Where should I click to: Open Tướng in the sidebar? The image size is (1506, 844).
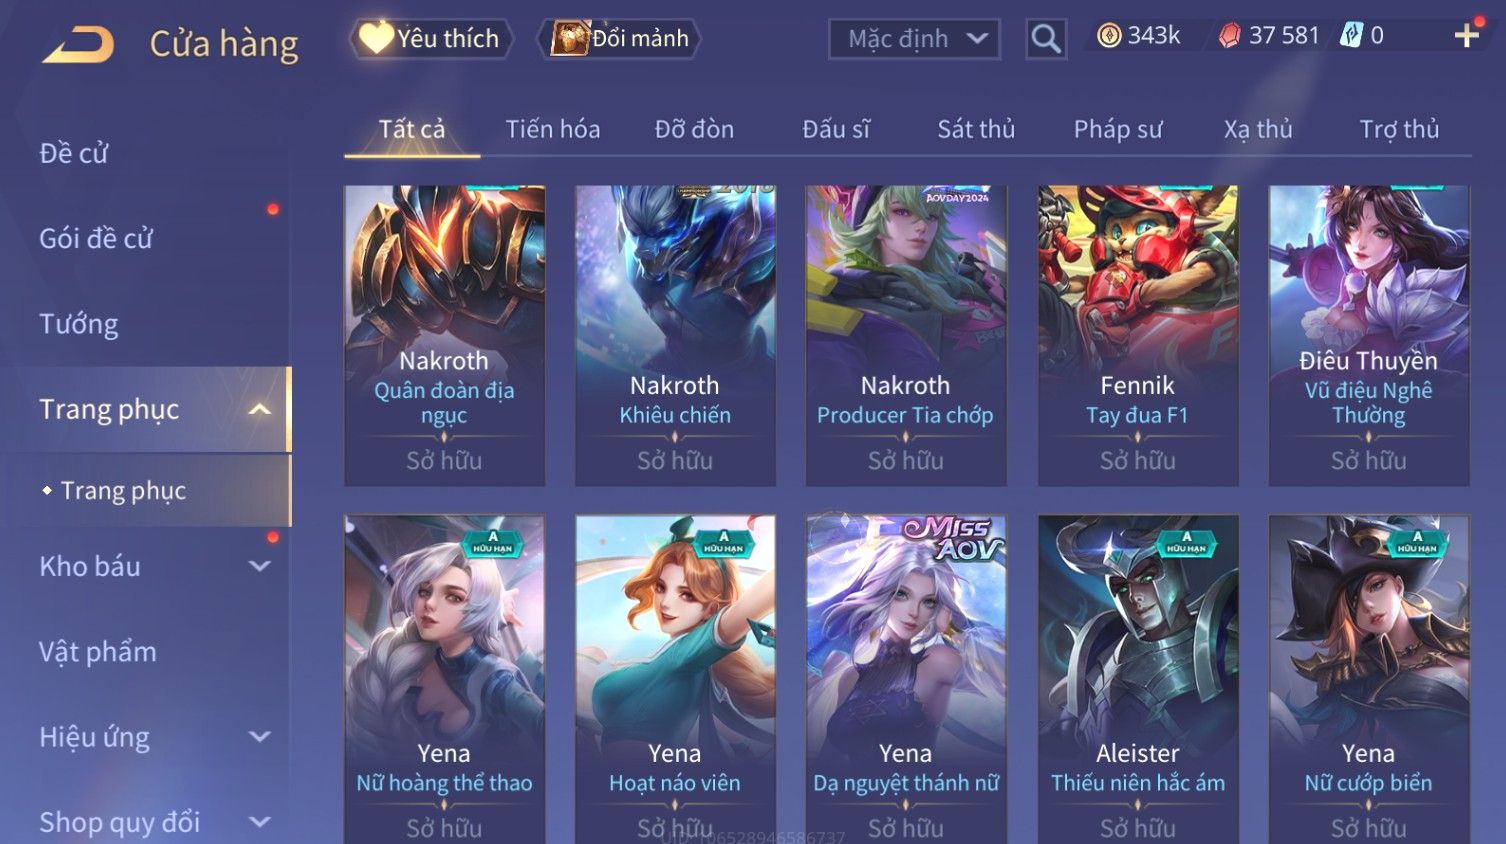(79, 324)
